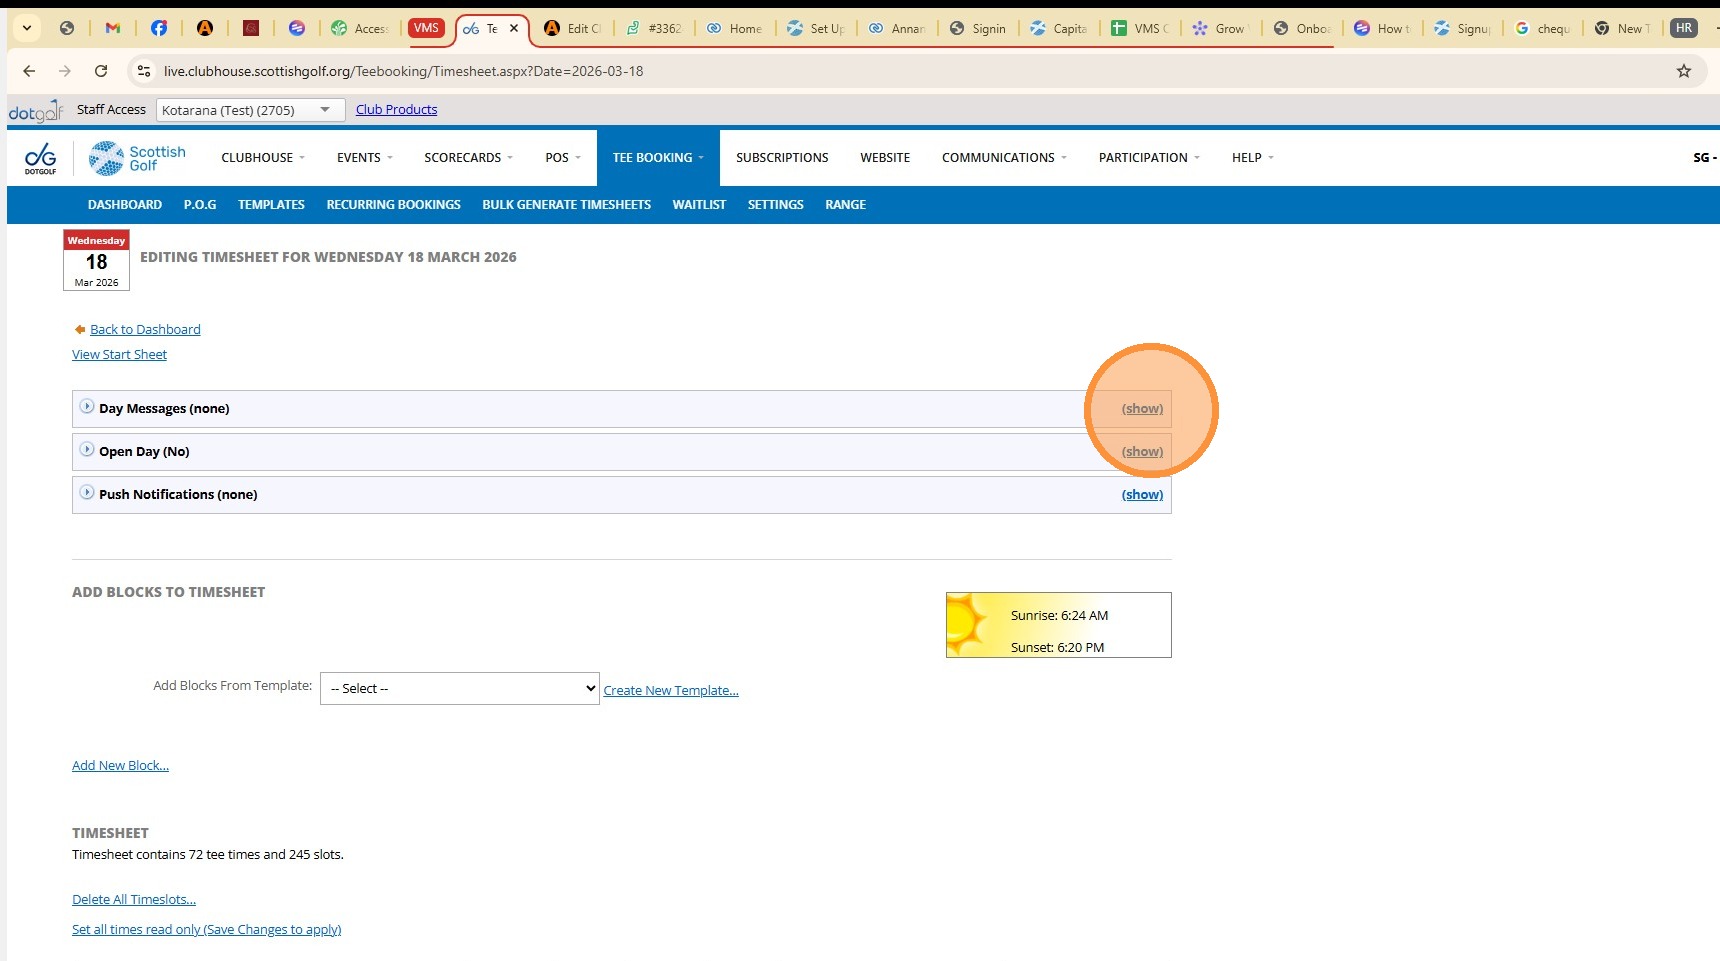Switch to the red VMS pinned tab
The width and height of the screenshot is (1720, 961).
(426, 28)
